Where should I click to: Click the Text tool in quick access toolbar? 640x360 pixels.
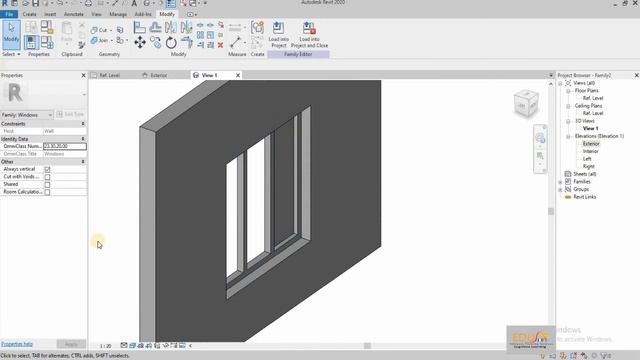[x=134, y=3]
